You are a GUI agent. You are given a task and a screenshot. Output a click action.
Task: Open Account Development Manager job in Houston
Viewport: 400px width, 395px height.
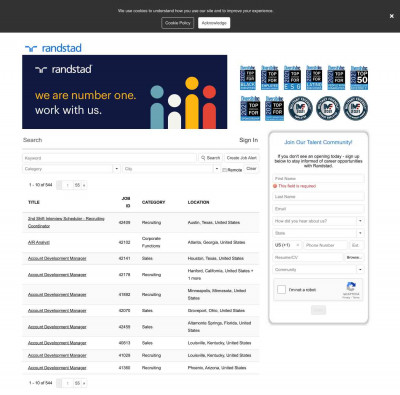57,258
